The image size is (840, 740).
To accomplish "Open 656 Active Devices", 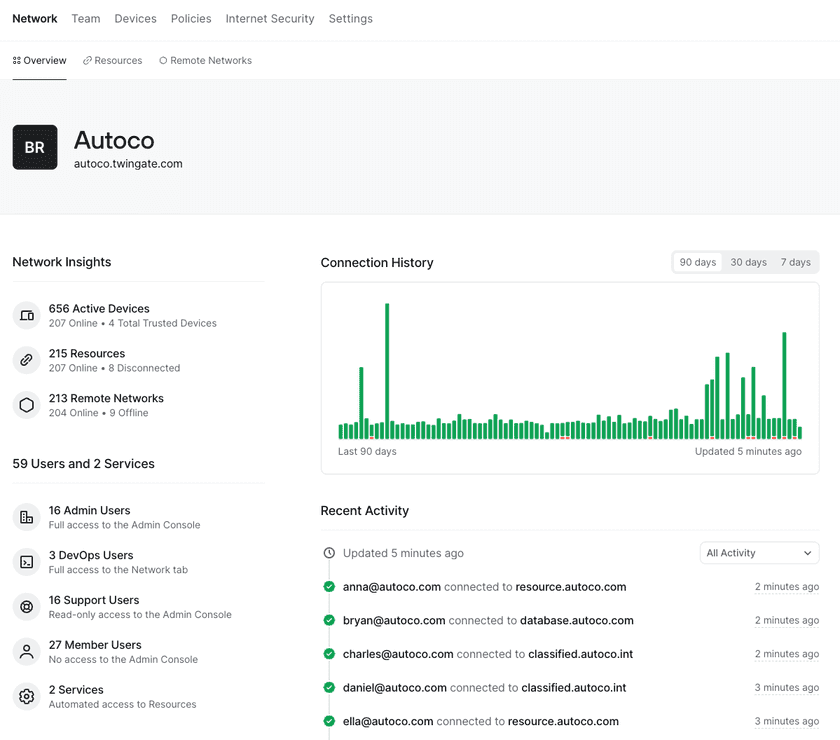I will point(99,309).
